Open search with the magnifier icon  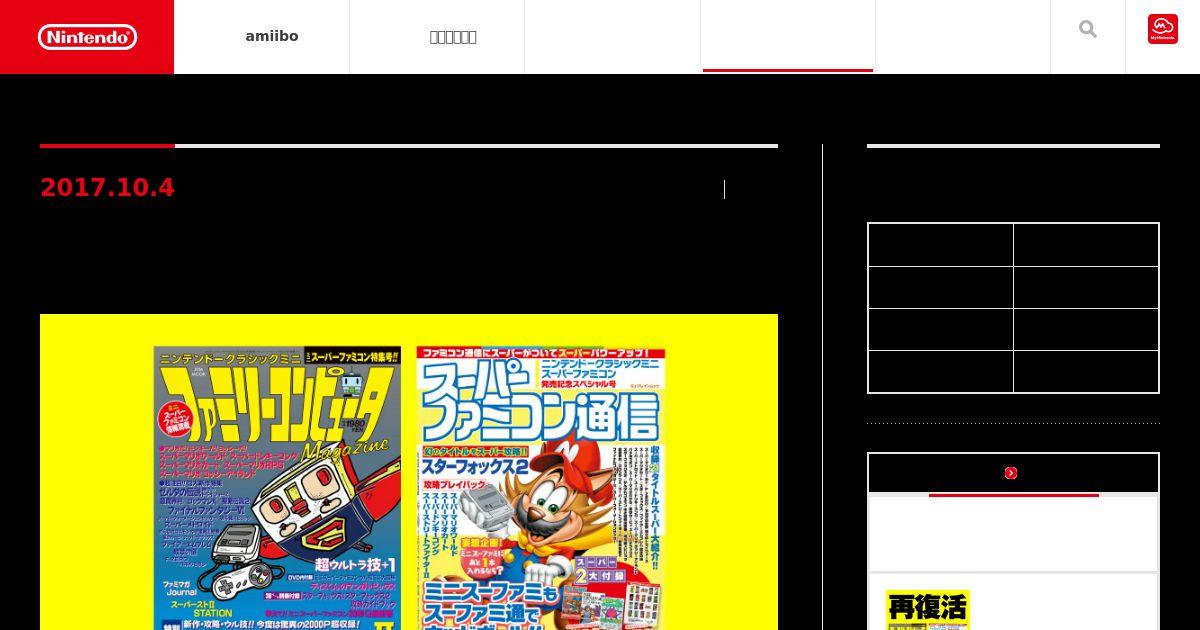[1088, 30]
